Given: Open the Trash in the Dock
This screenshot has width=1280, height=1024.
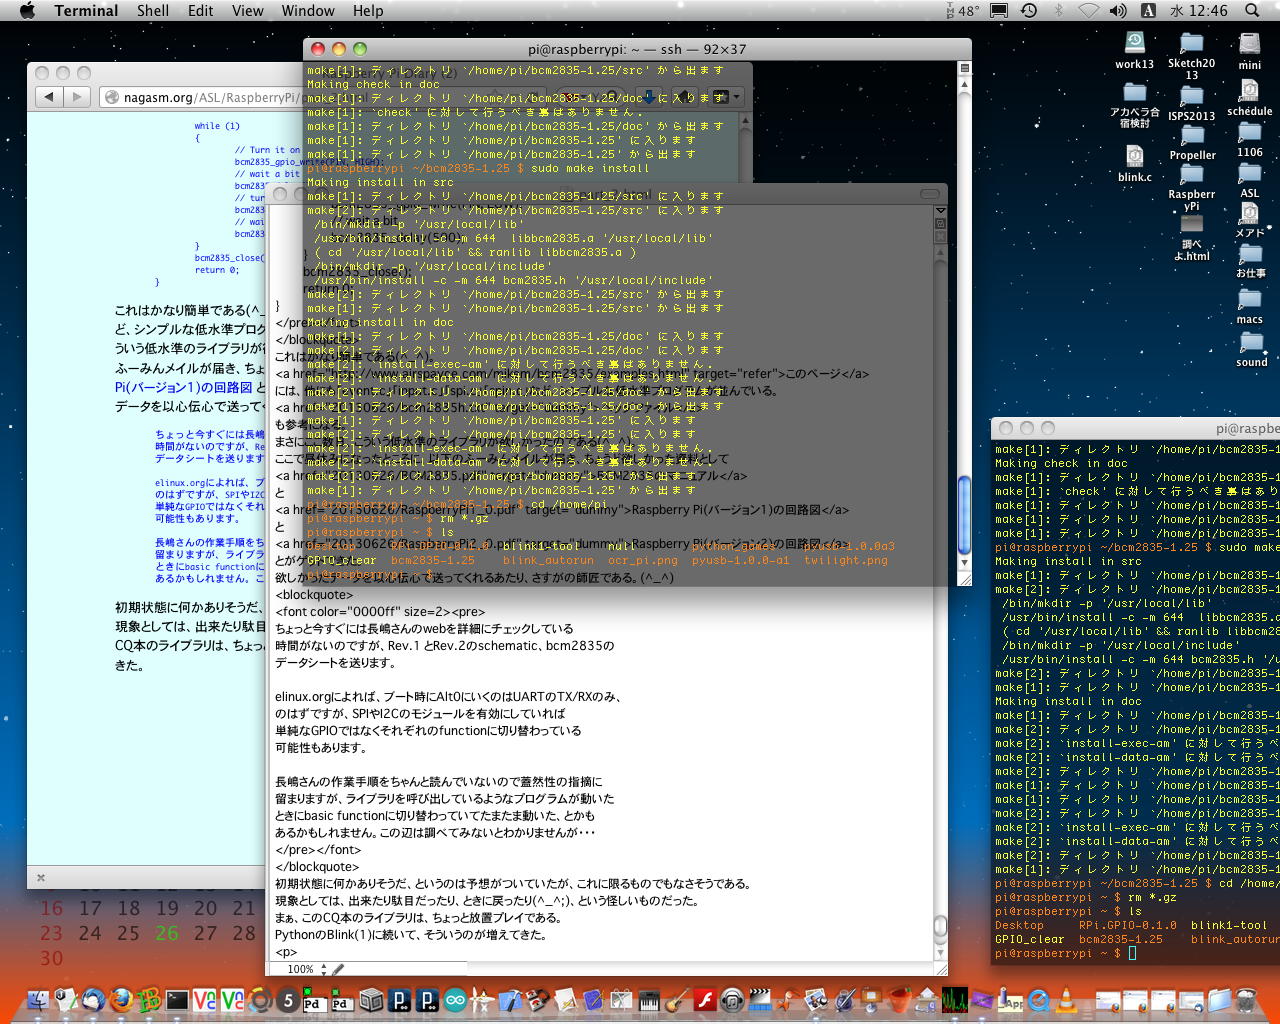Looking at the screenshot, I should pos(1246,999).
